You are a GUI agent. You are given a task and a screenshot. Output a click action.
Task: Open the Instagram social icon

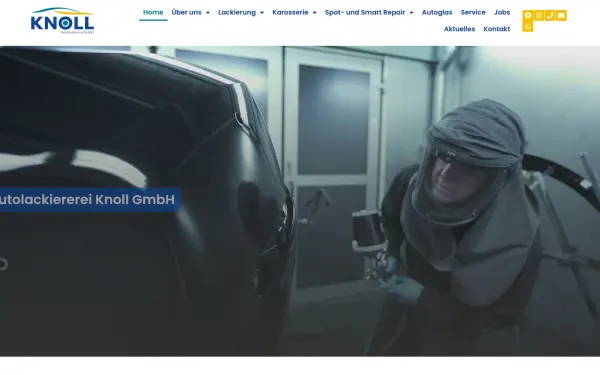pos(539,15)
